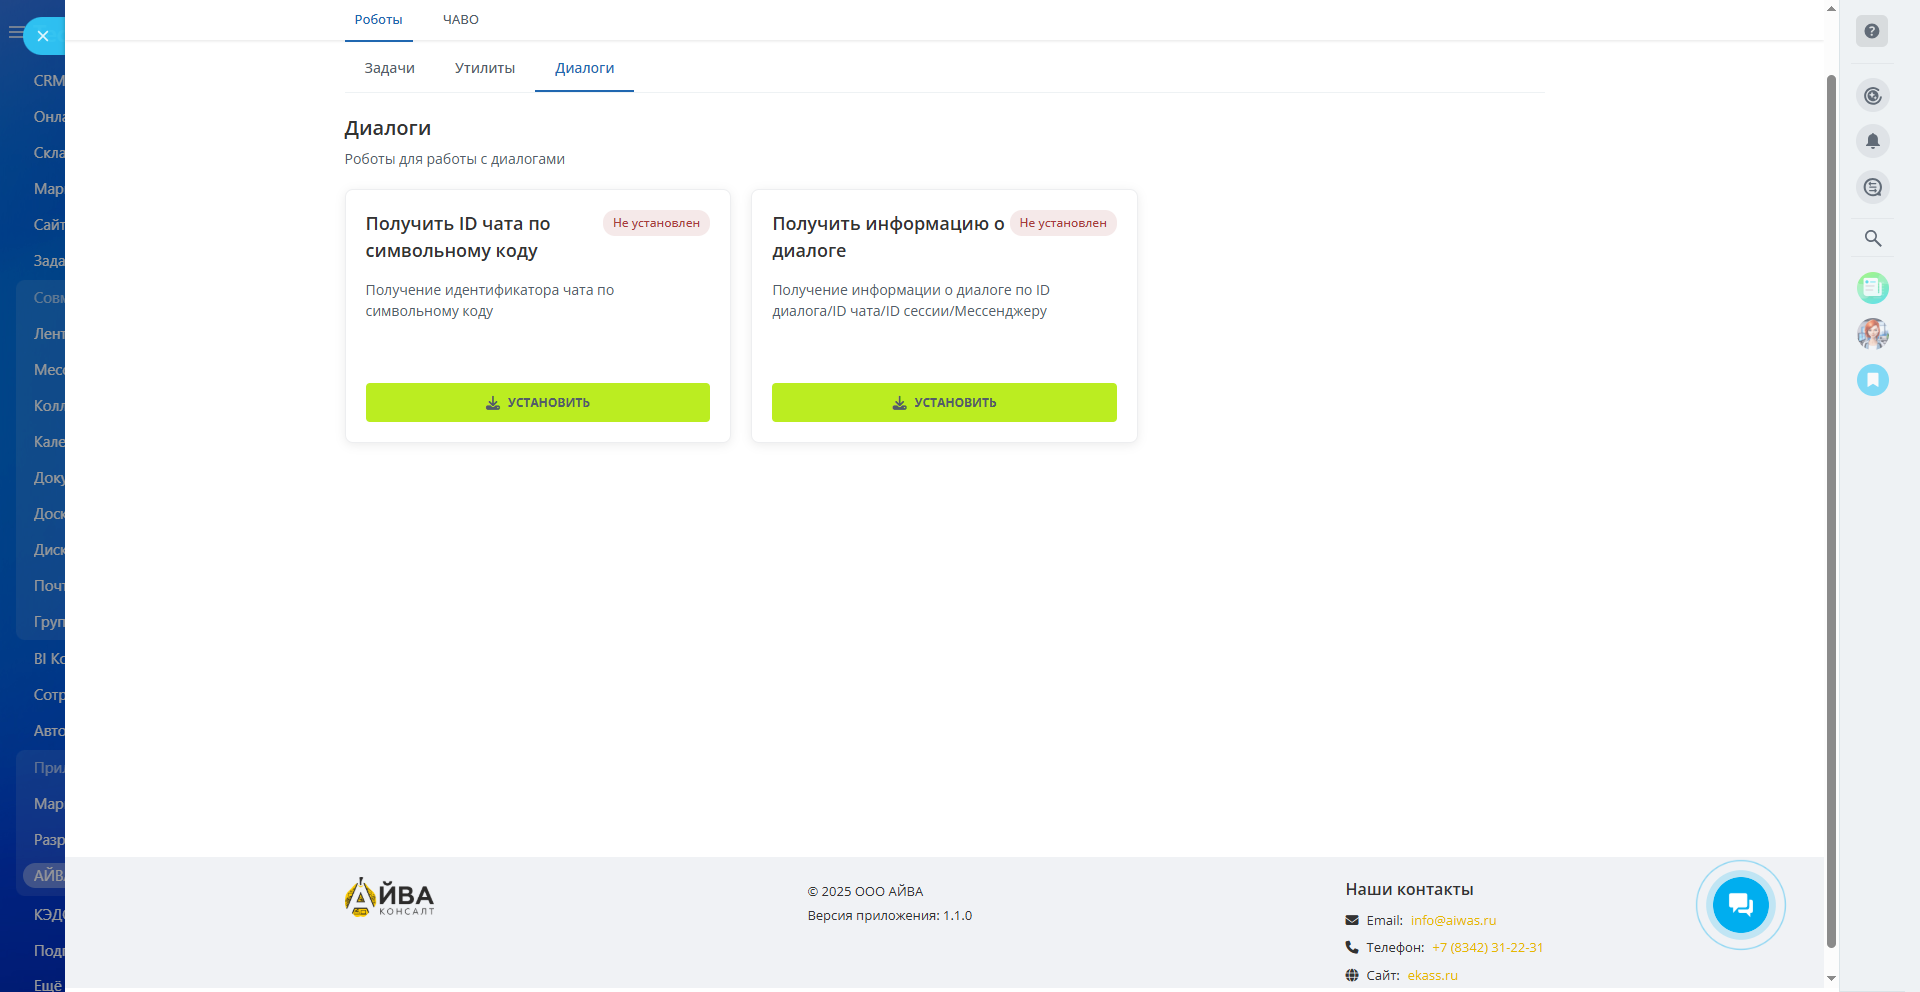Toggle the hamburger menu icon

pyautogui.click(x=15, y=33)
